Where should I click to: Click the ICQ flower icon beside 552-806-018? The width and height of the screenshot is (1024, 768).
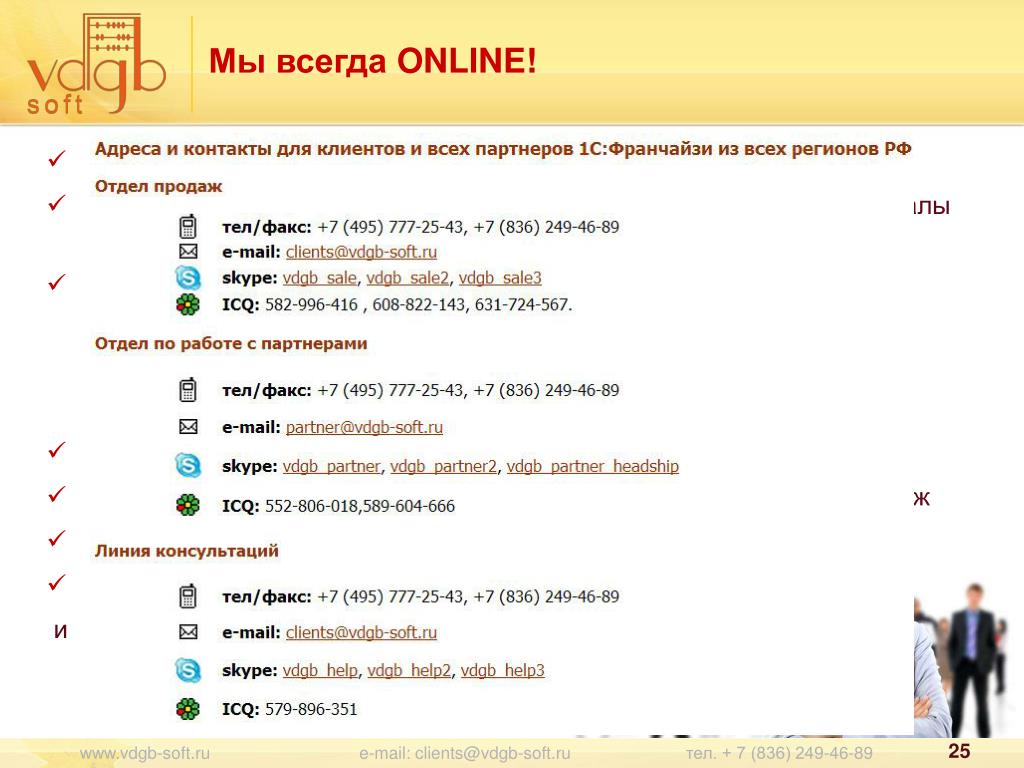coord(188,505)
